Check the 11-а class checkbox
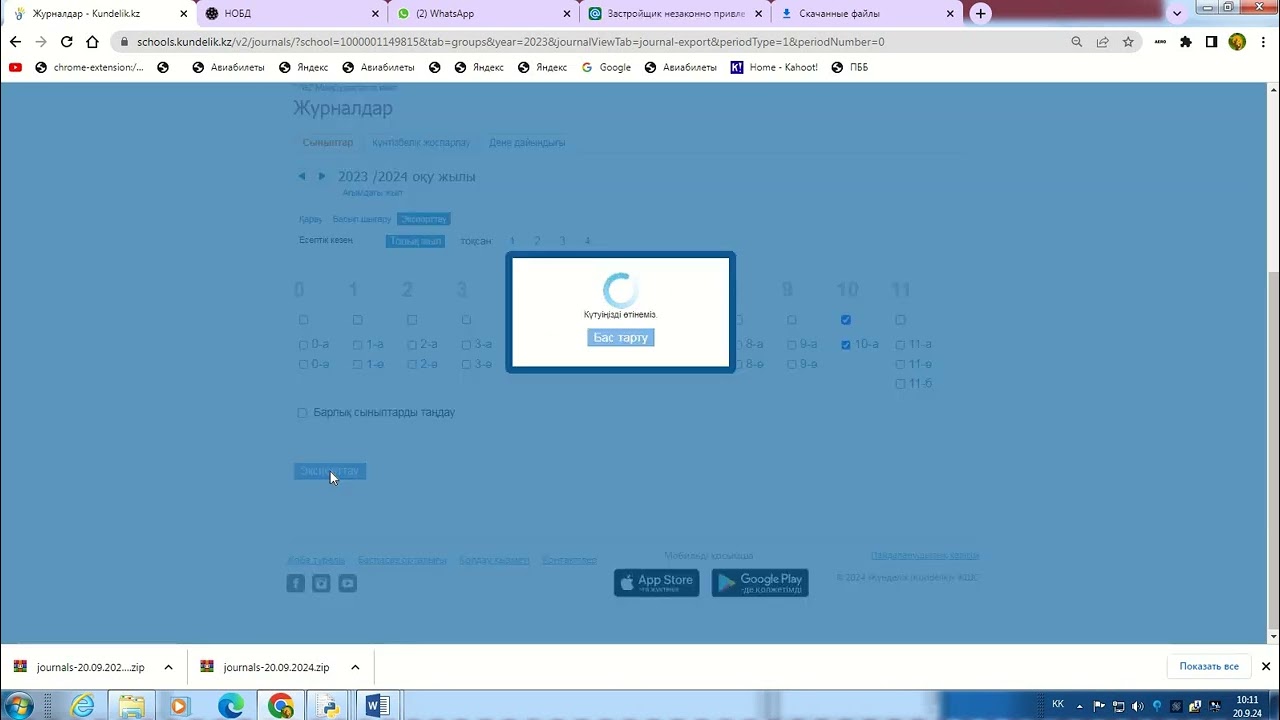Image resolution: width=1280 pixels, height=720 pixels. [900, 345]
